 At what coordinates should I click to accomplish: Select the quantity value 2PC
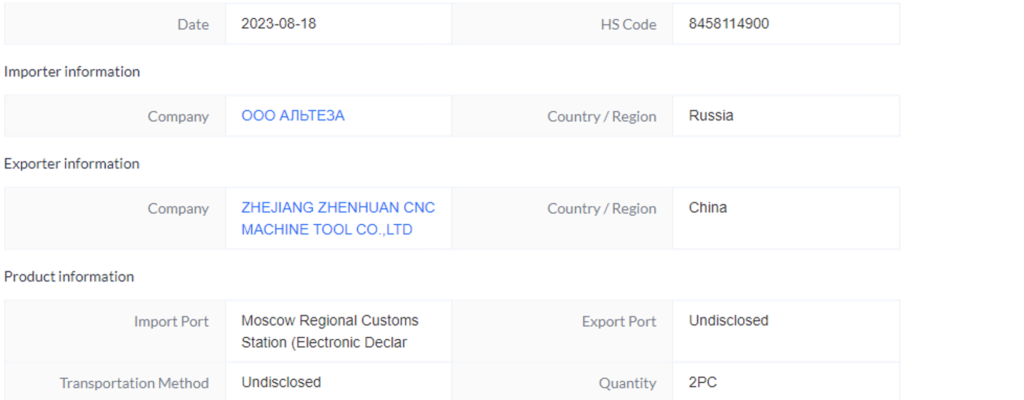tap(703, 382)
